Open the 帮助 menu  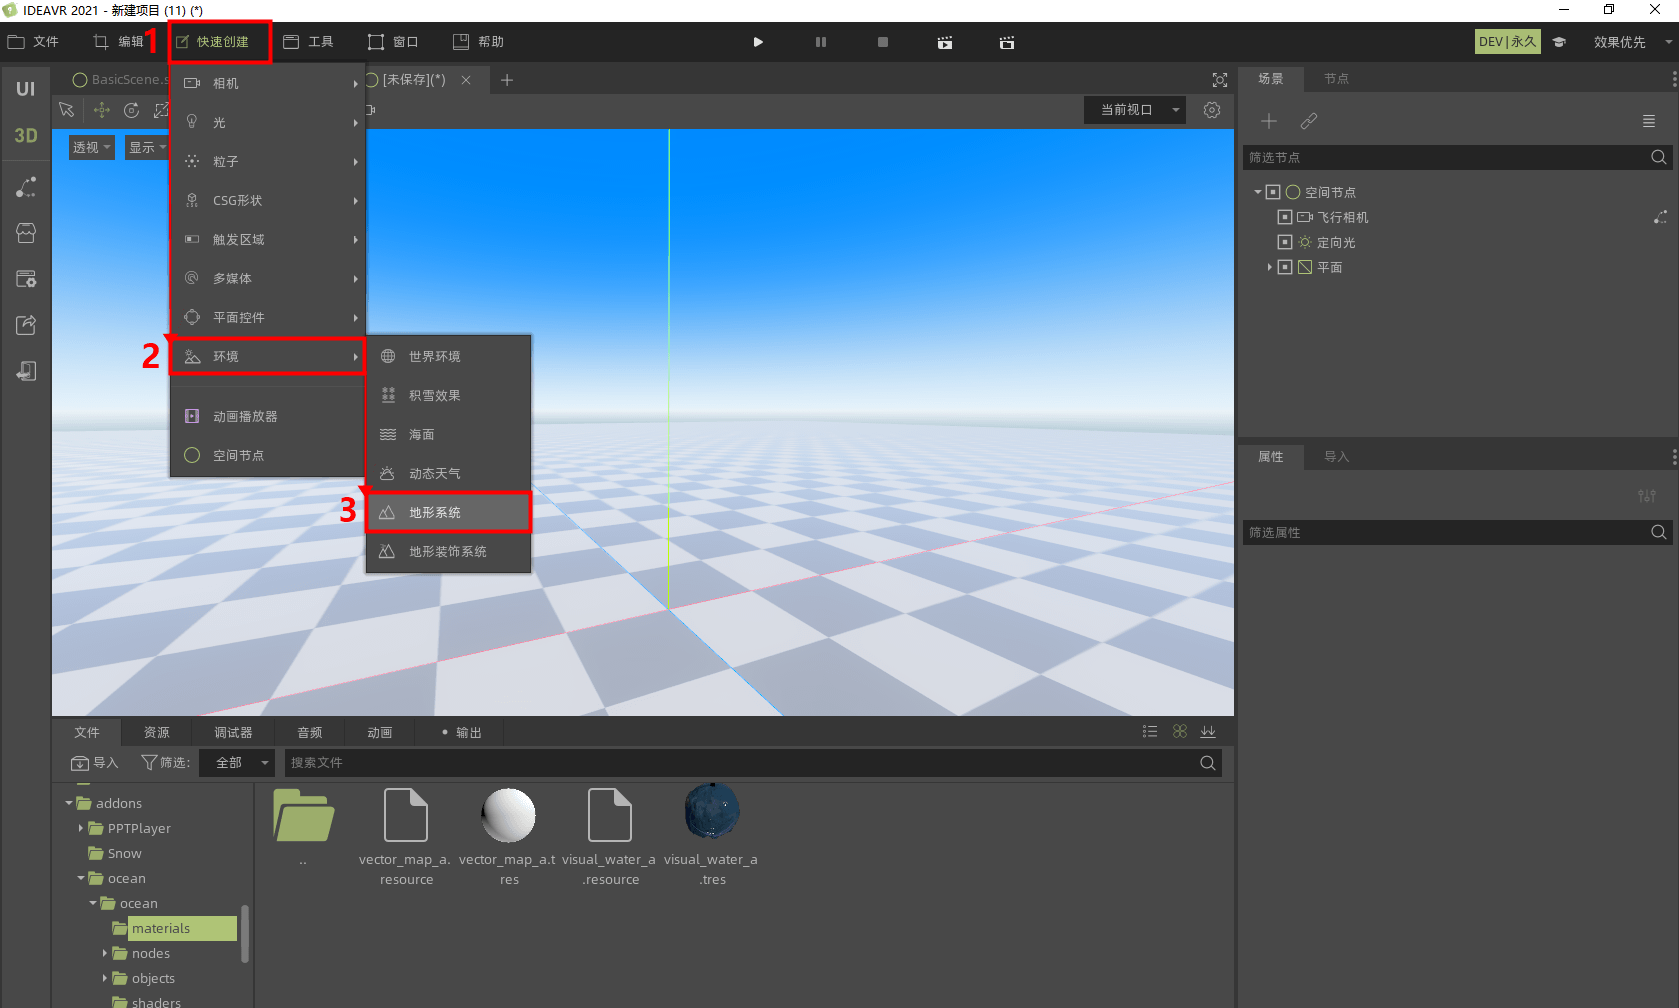pos(478,42)
